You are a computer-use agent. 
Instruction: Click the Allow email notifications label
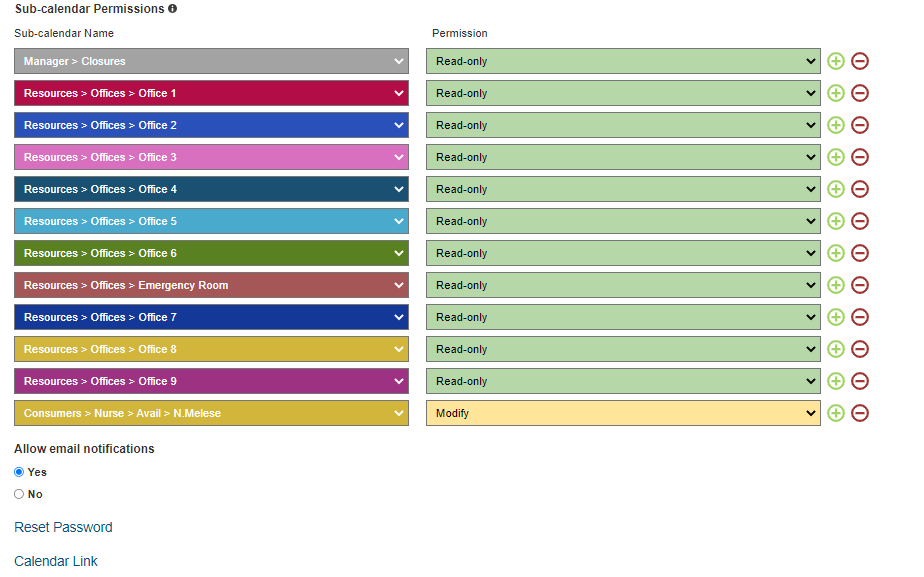pyautogui.click(x=84, y=449)
